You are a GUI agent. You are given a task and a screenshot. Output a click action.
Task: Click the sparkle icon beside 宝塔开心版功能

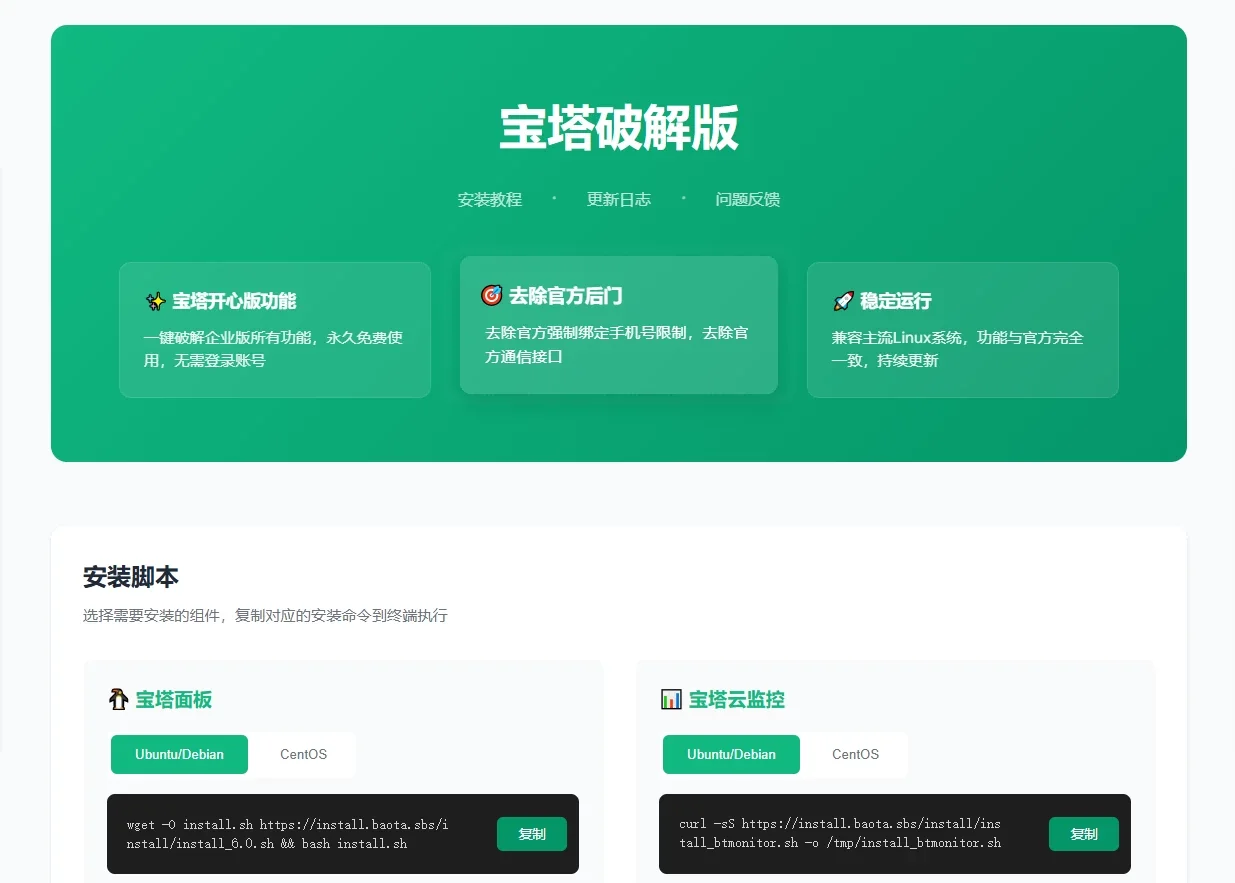156,299
